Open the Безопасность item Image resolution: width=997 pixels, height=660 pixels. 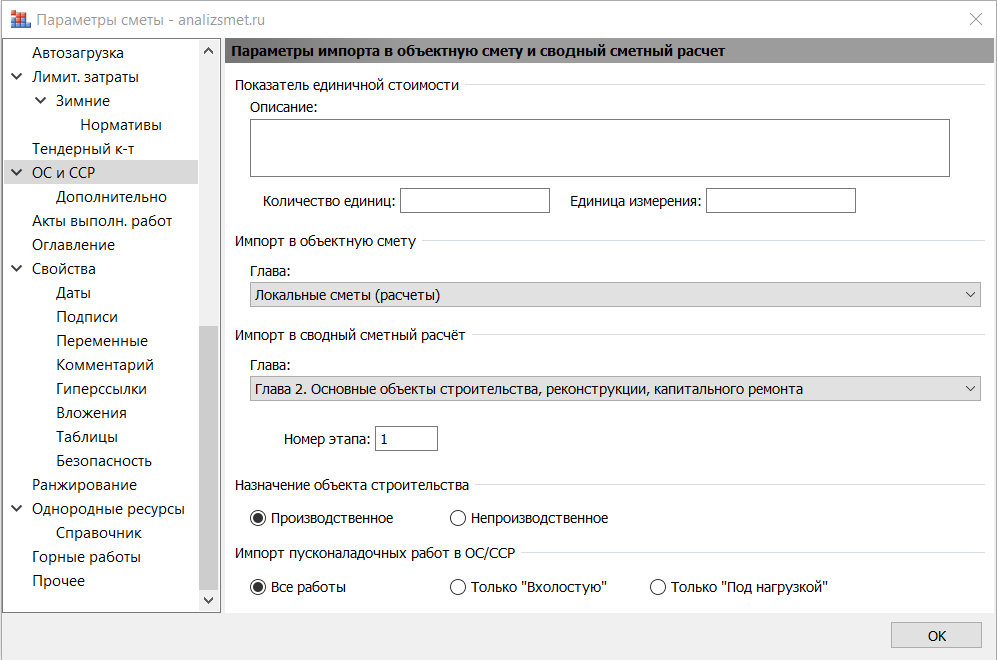[104, 461]
